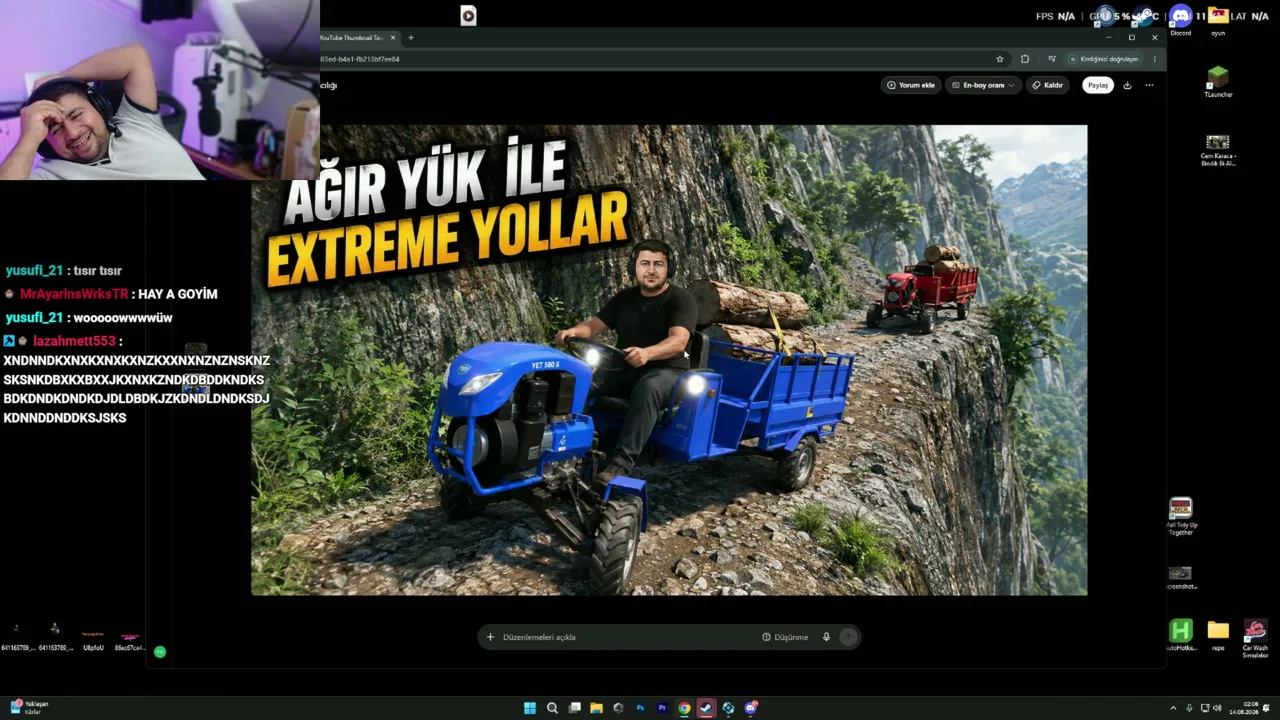Open the AutoHotkey desktop icon
Viewport: 1280px width, 720px height.
coord(1181,635)
